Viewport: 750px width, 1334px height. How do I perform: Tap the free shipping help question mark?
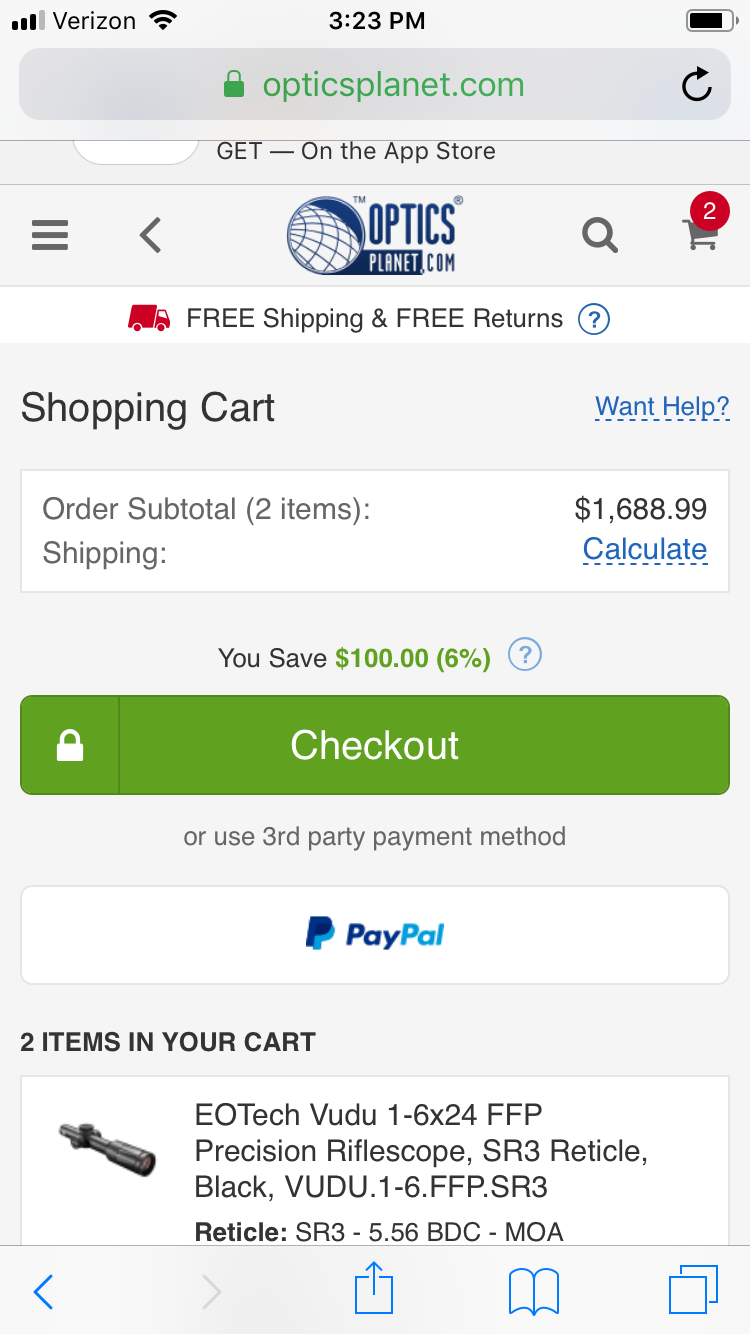point(594,319)
